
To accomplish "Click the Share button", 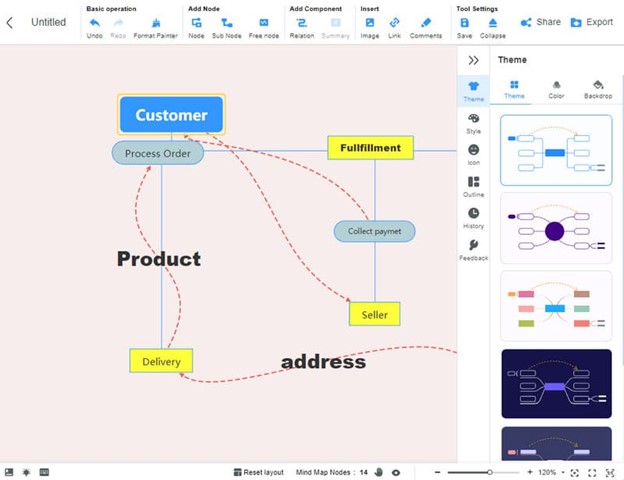I will [x=541, y=22].
